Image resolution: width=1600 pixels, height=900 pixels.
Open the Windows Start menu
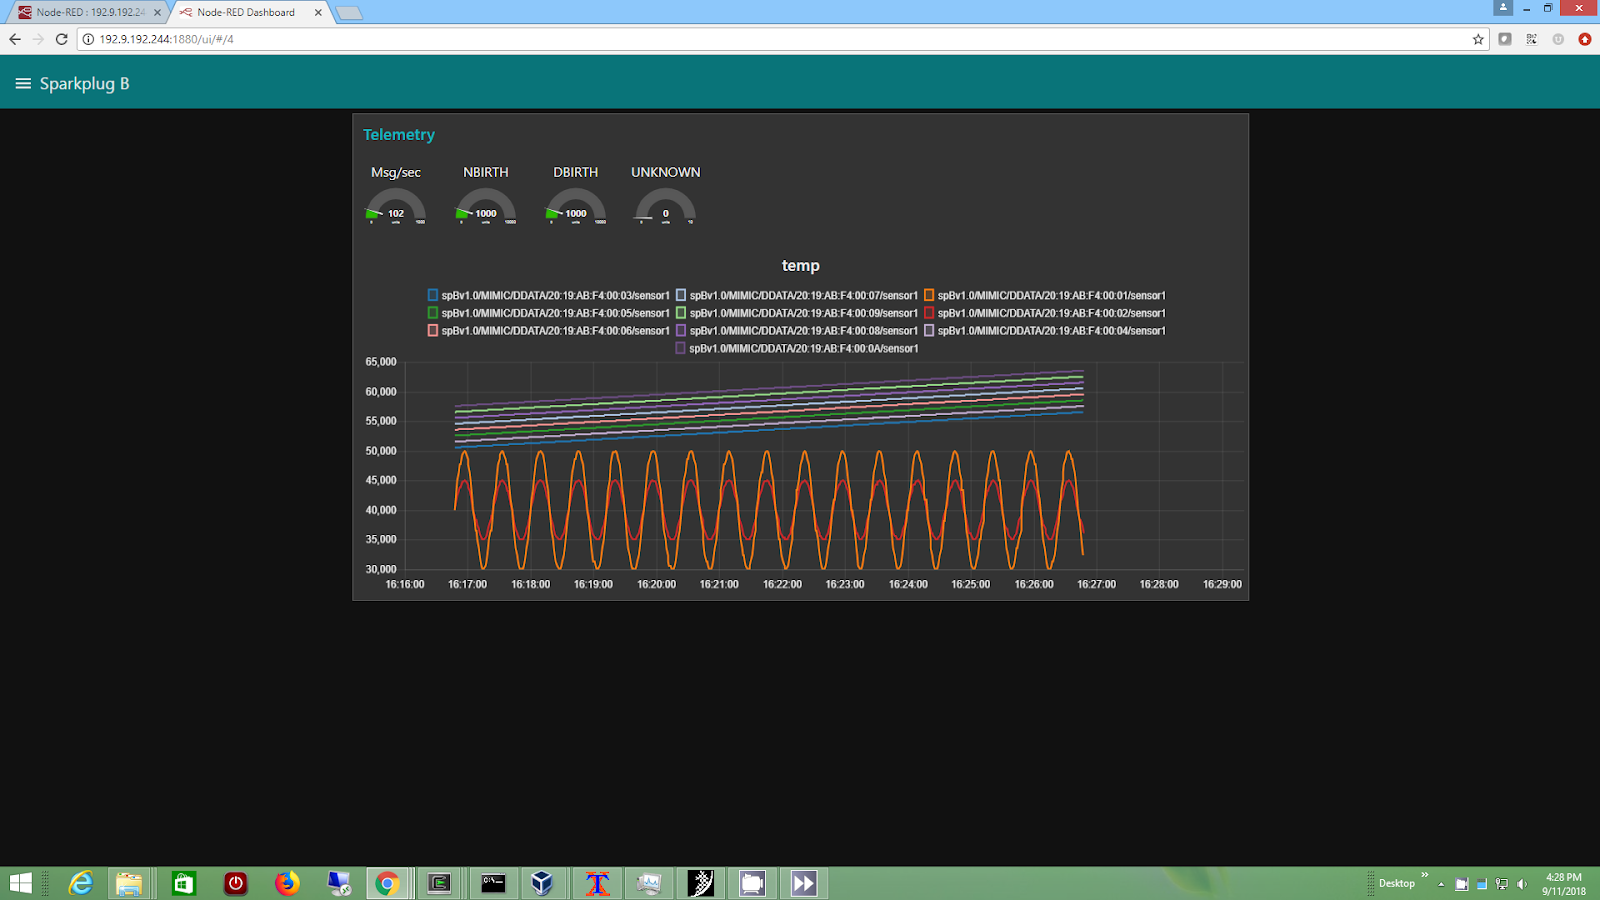(x=19, y=883)
